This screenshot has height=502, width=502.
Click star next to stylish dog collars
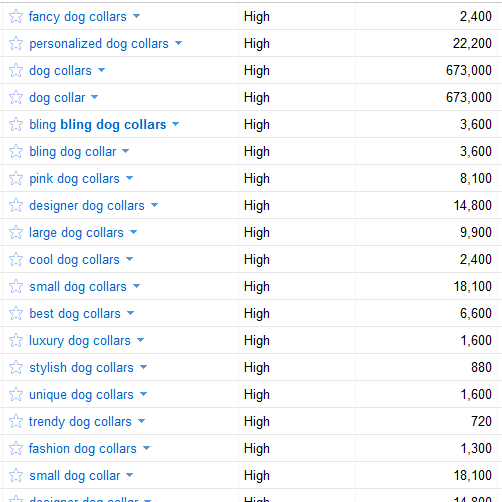[16, 367]
